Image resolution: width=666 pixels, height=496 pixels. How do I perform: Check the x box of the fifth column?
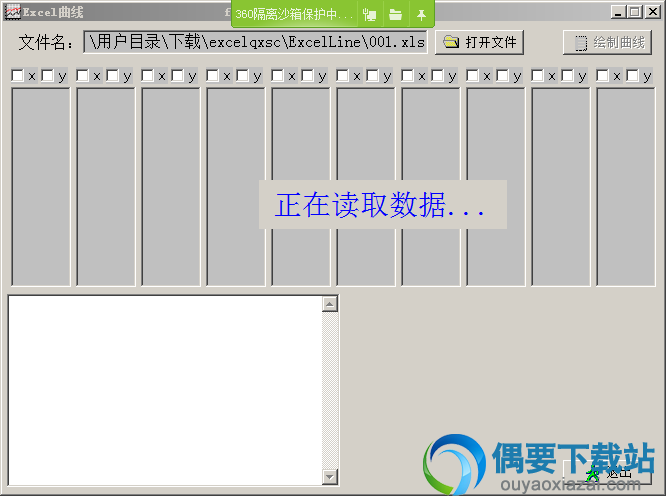[x=277, y=76]
